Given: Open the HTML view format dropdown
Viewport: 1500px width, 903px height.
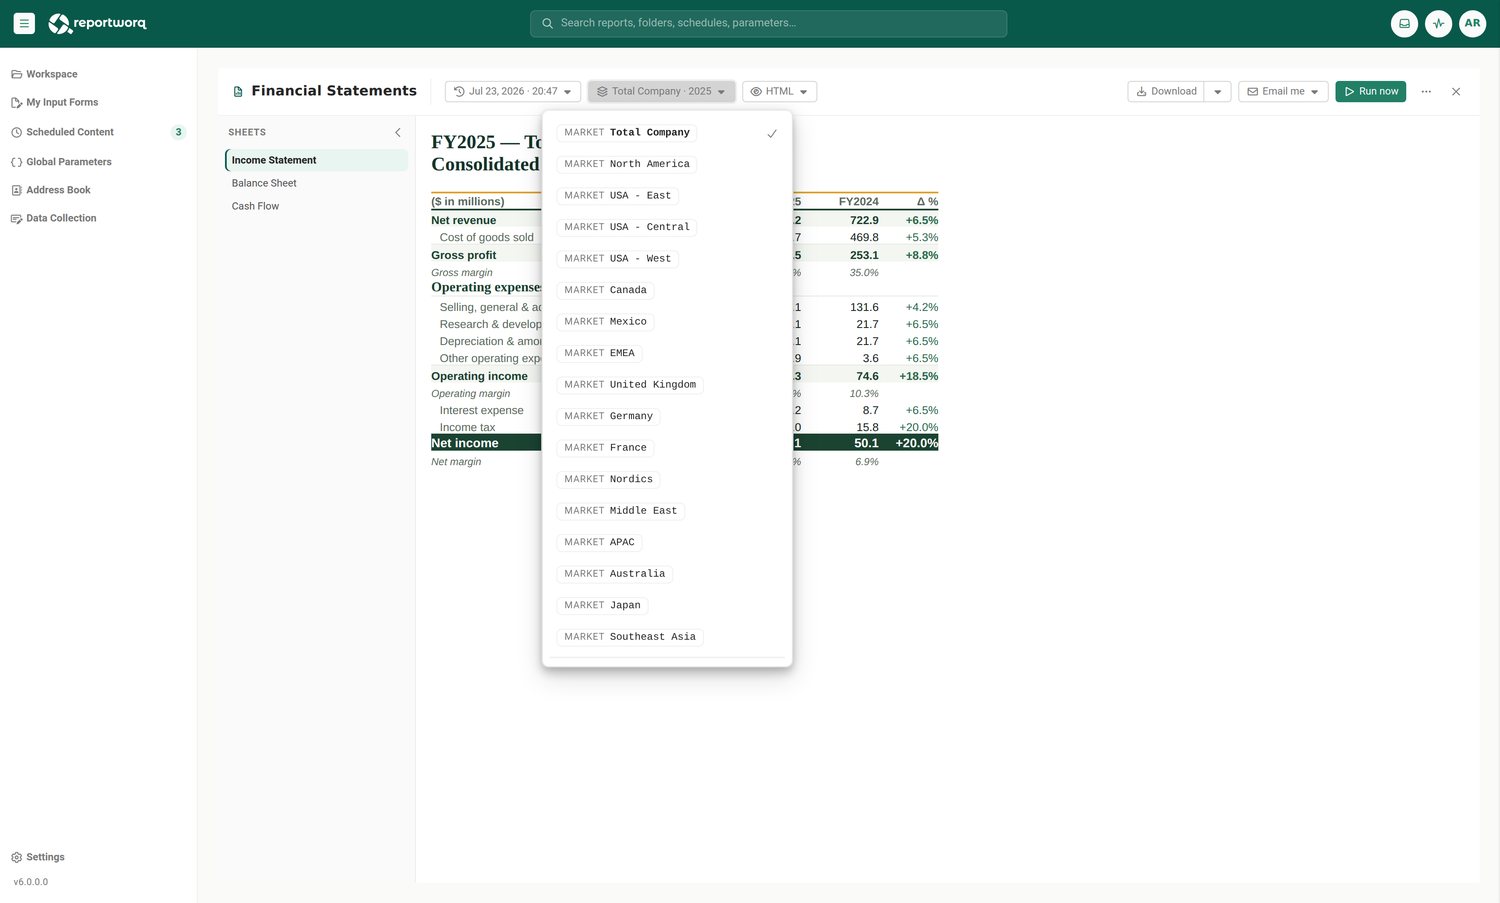Looking at the screenshot, I should pyautogui.click(x=779, y=91).
